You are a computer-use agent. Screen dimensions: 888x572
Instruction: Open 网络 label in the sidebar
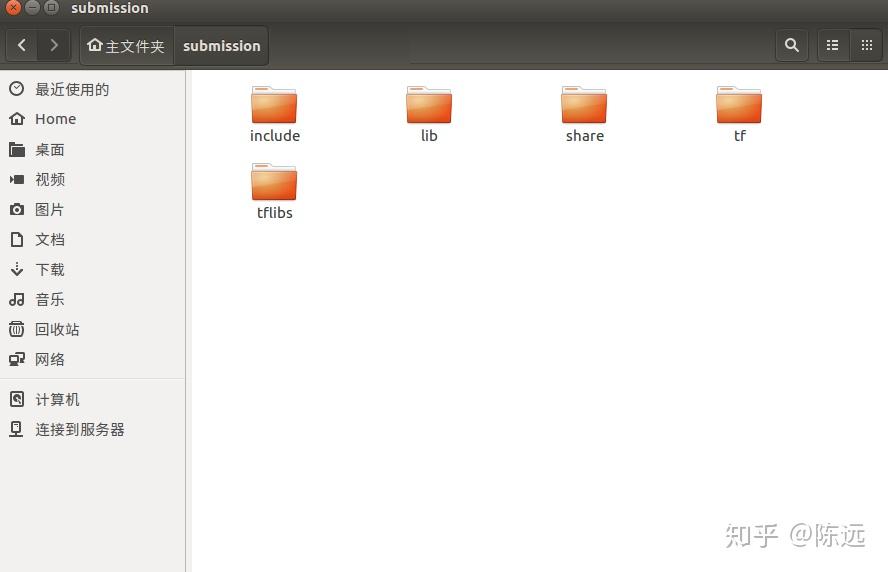pos(50,359)
